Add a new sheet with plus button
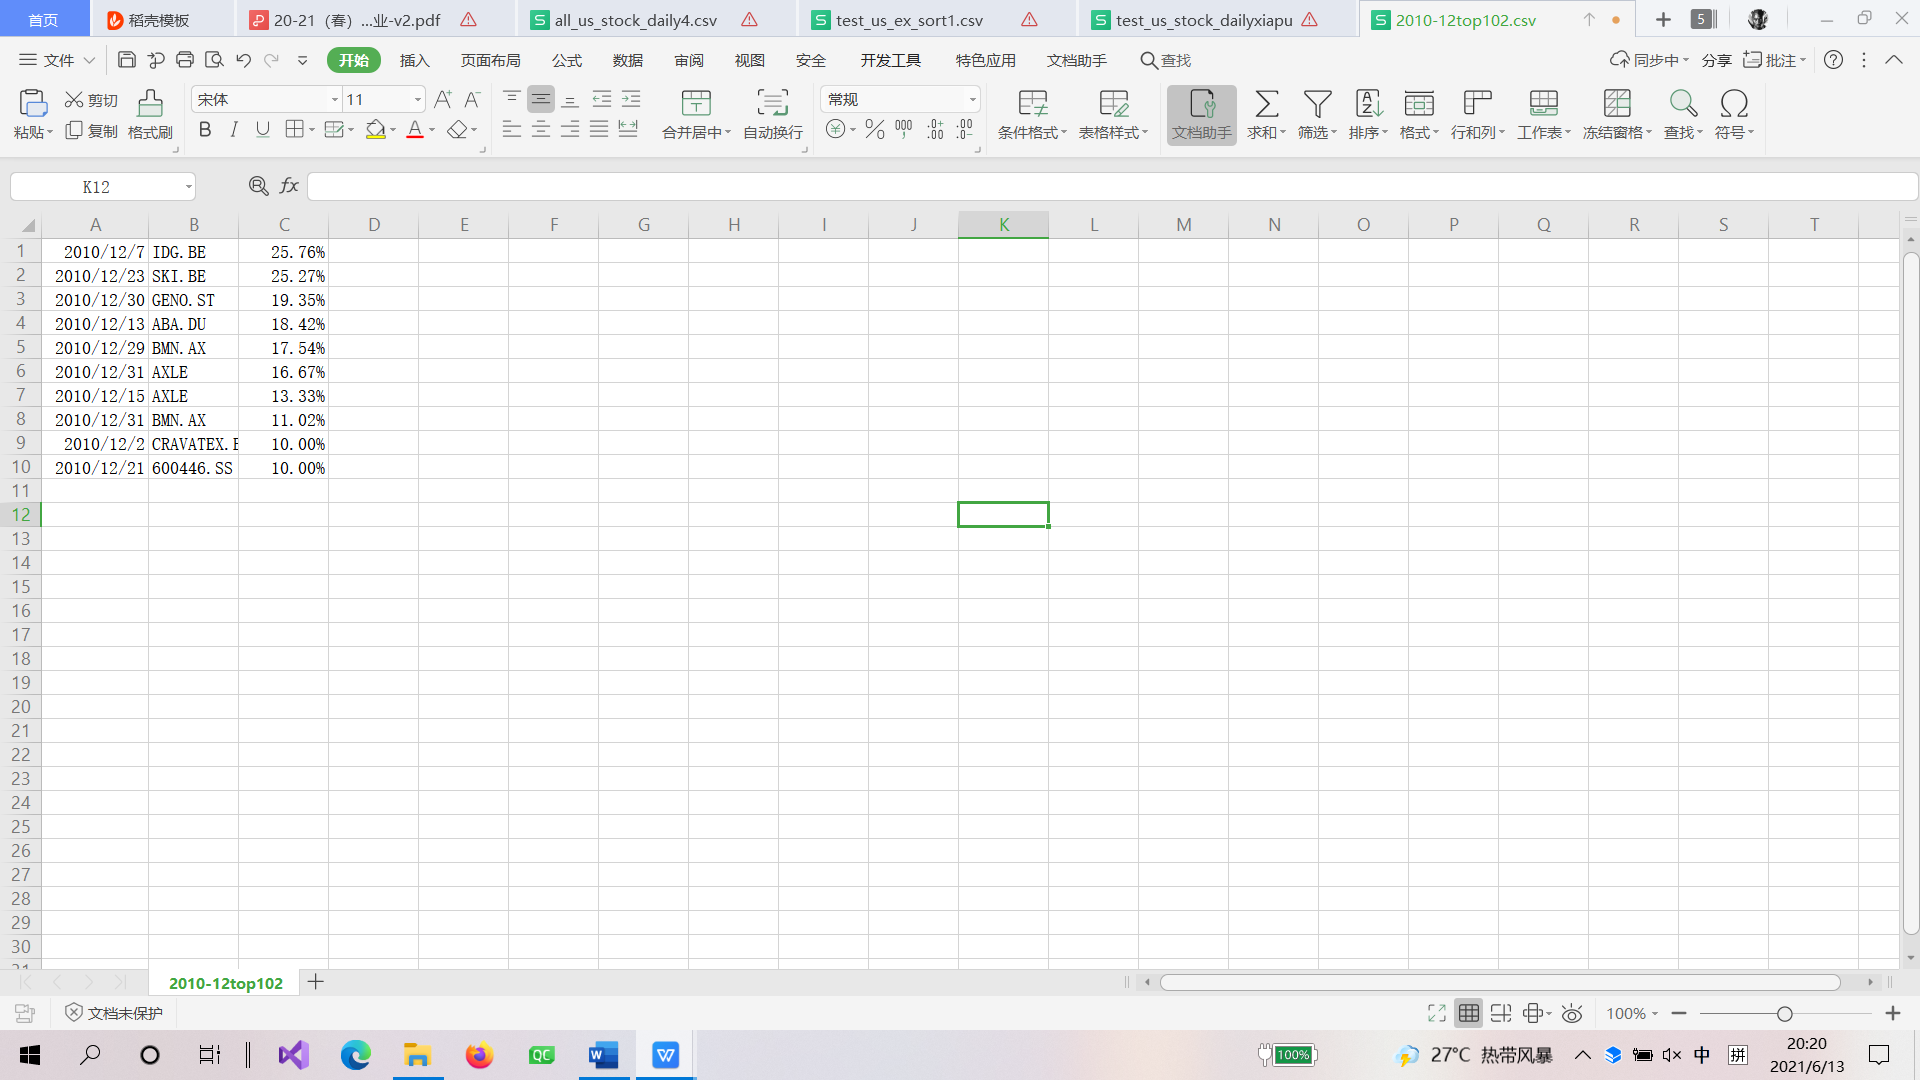 tap(316, 982)
